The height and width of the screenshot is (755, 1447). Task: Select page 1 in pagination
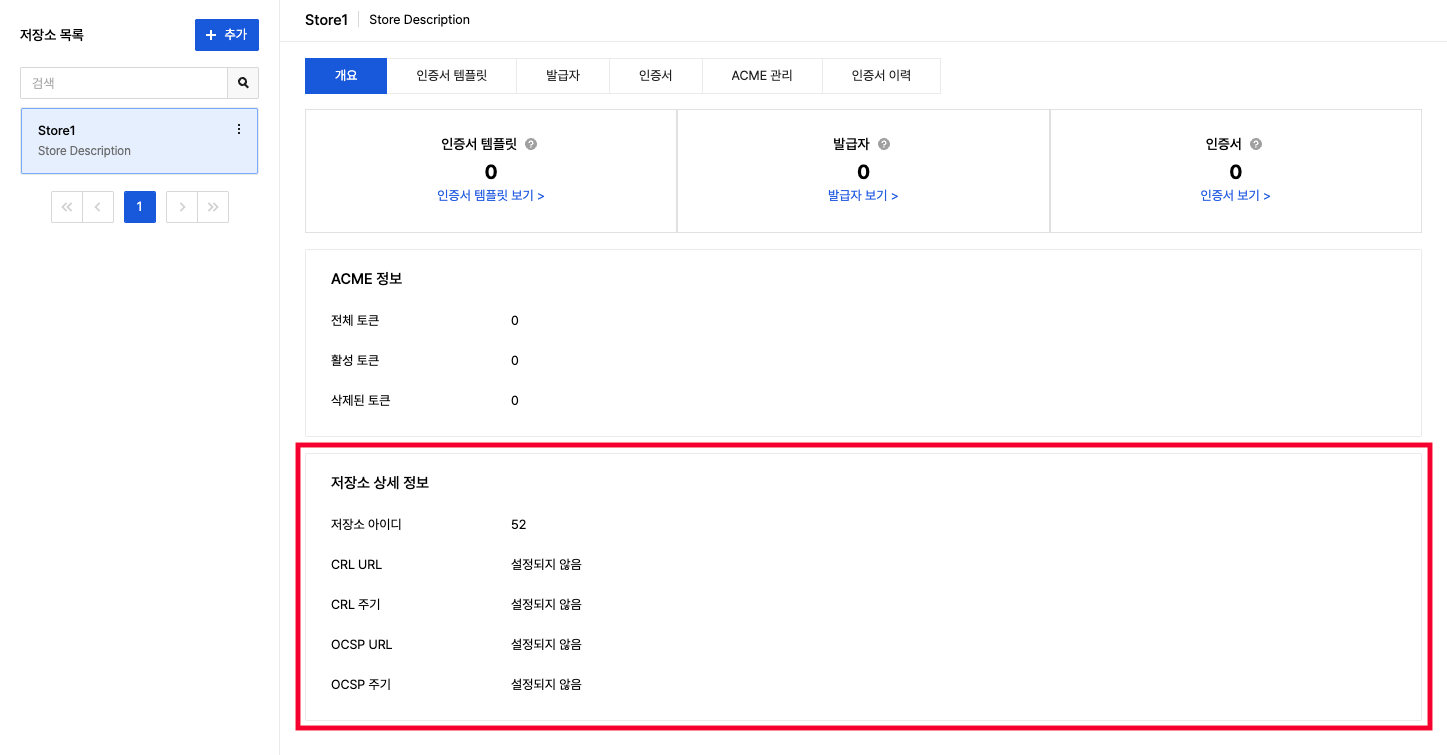[x=140, y=207]
